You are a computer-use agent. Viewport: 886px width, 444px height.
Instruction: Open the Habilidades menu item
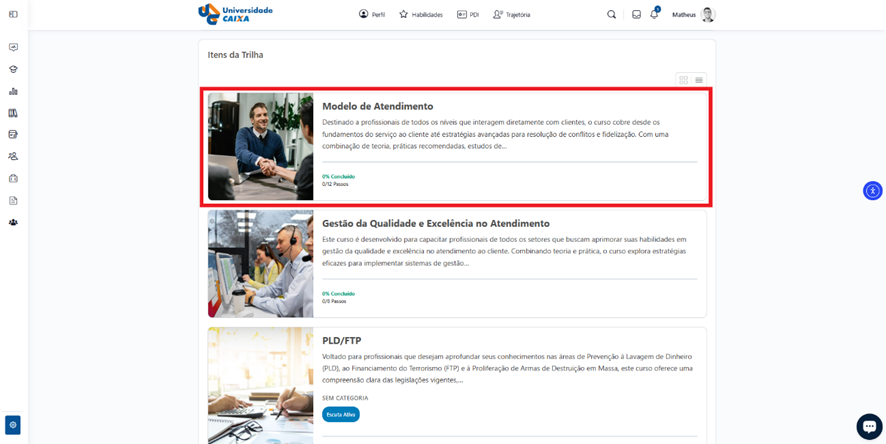[421, 15]
